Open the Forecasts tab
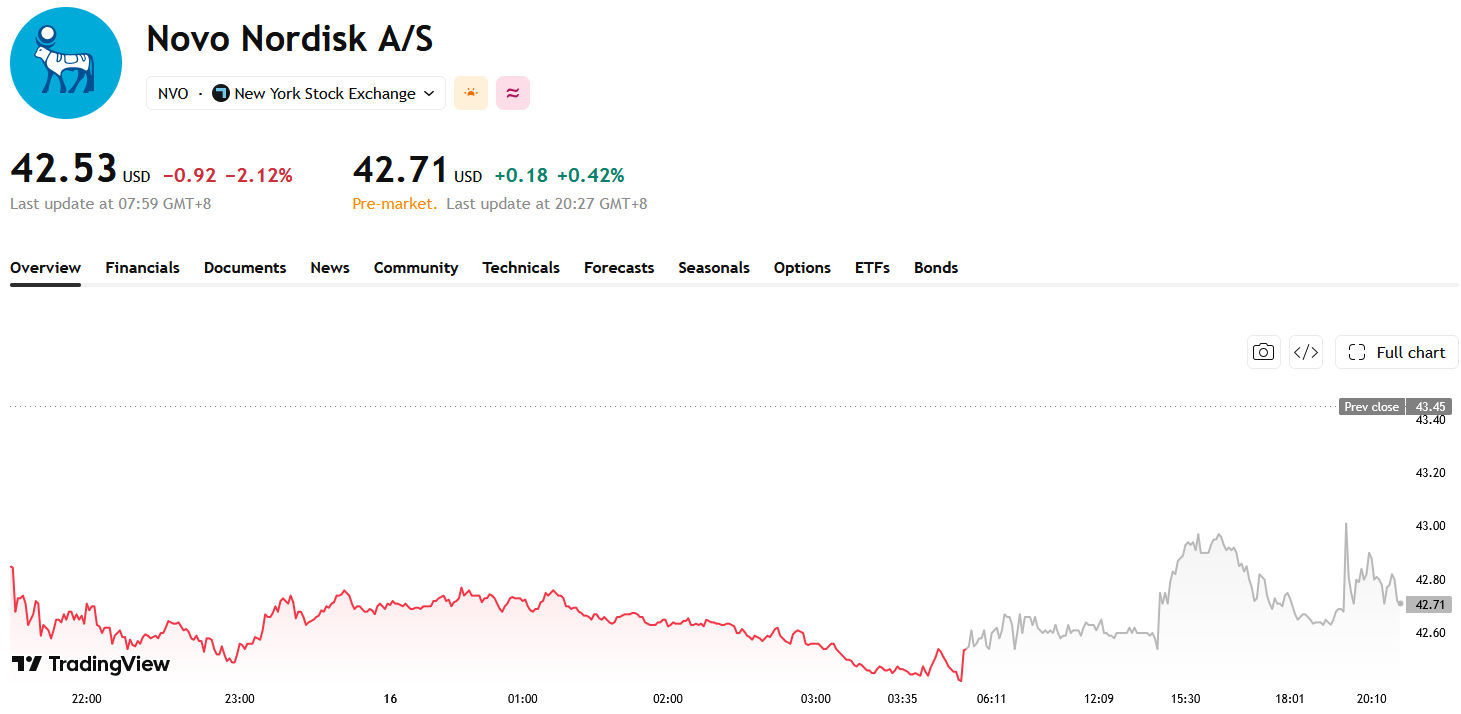1461x714 pixels. (x=619, y=267)
